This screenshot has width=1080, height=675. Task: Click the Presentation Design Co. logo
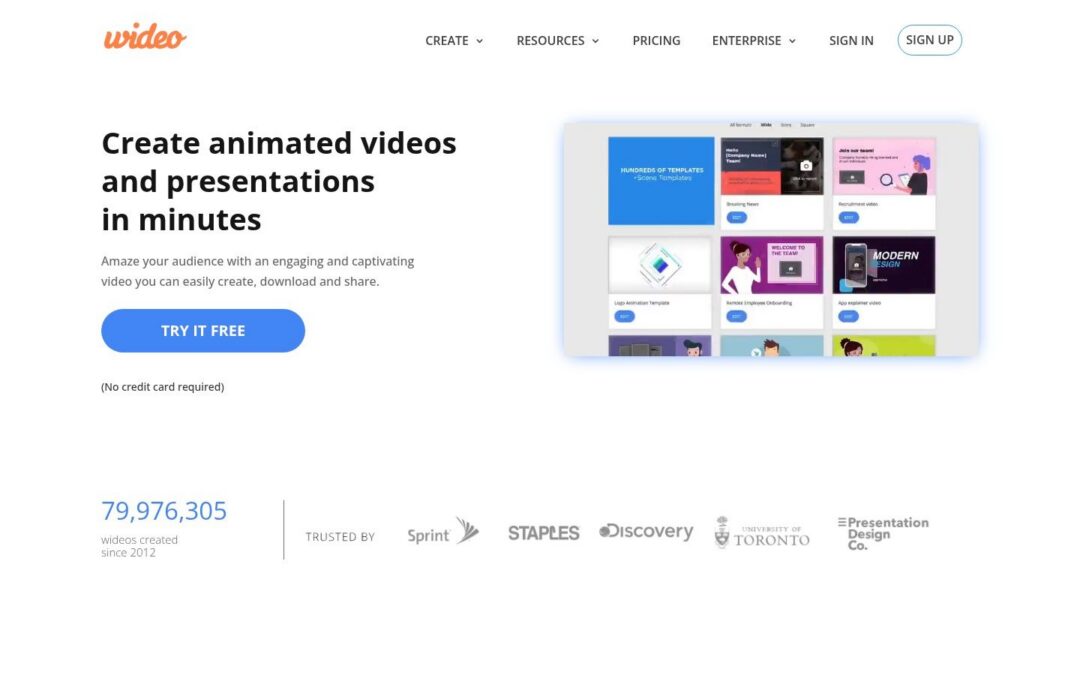coord(883,530)
